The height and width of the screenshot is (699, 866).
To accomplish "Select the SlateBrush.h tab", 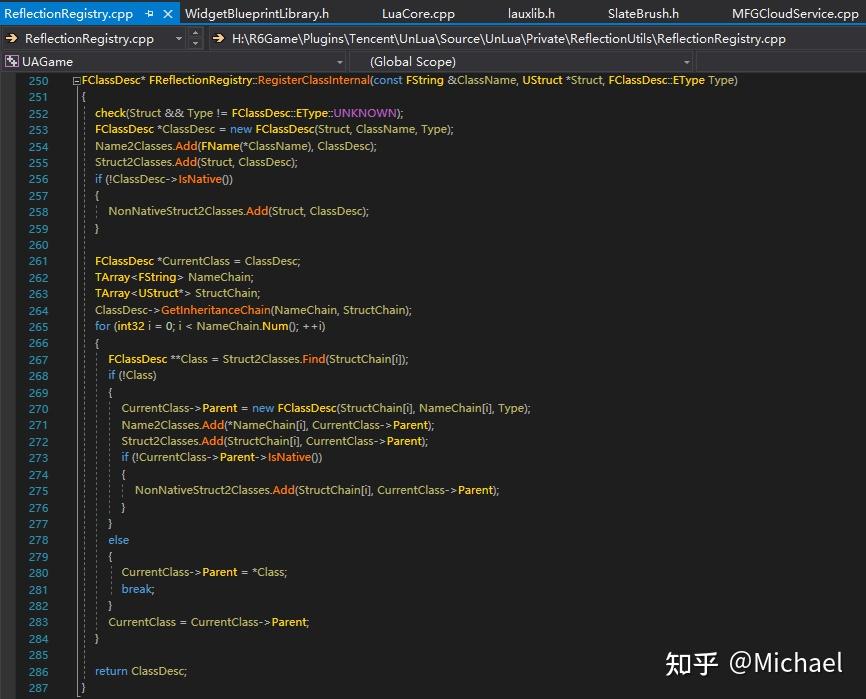I will pos(643,14).
